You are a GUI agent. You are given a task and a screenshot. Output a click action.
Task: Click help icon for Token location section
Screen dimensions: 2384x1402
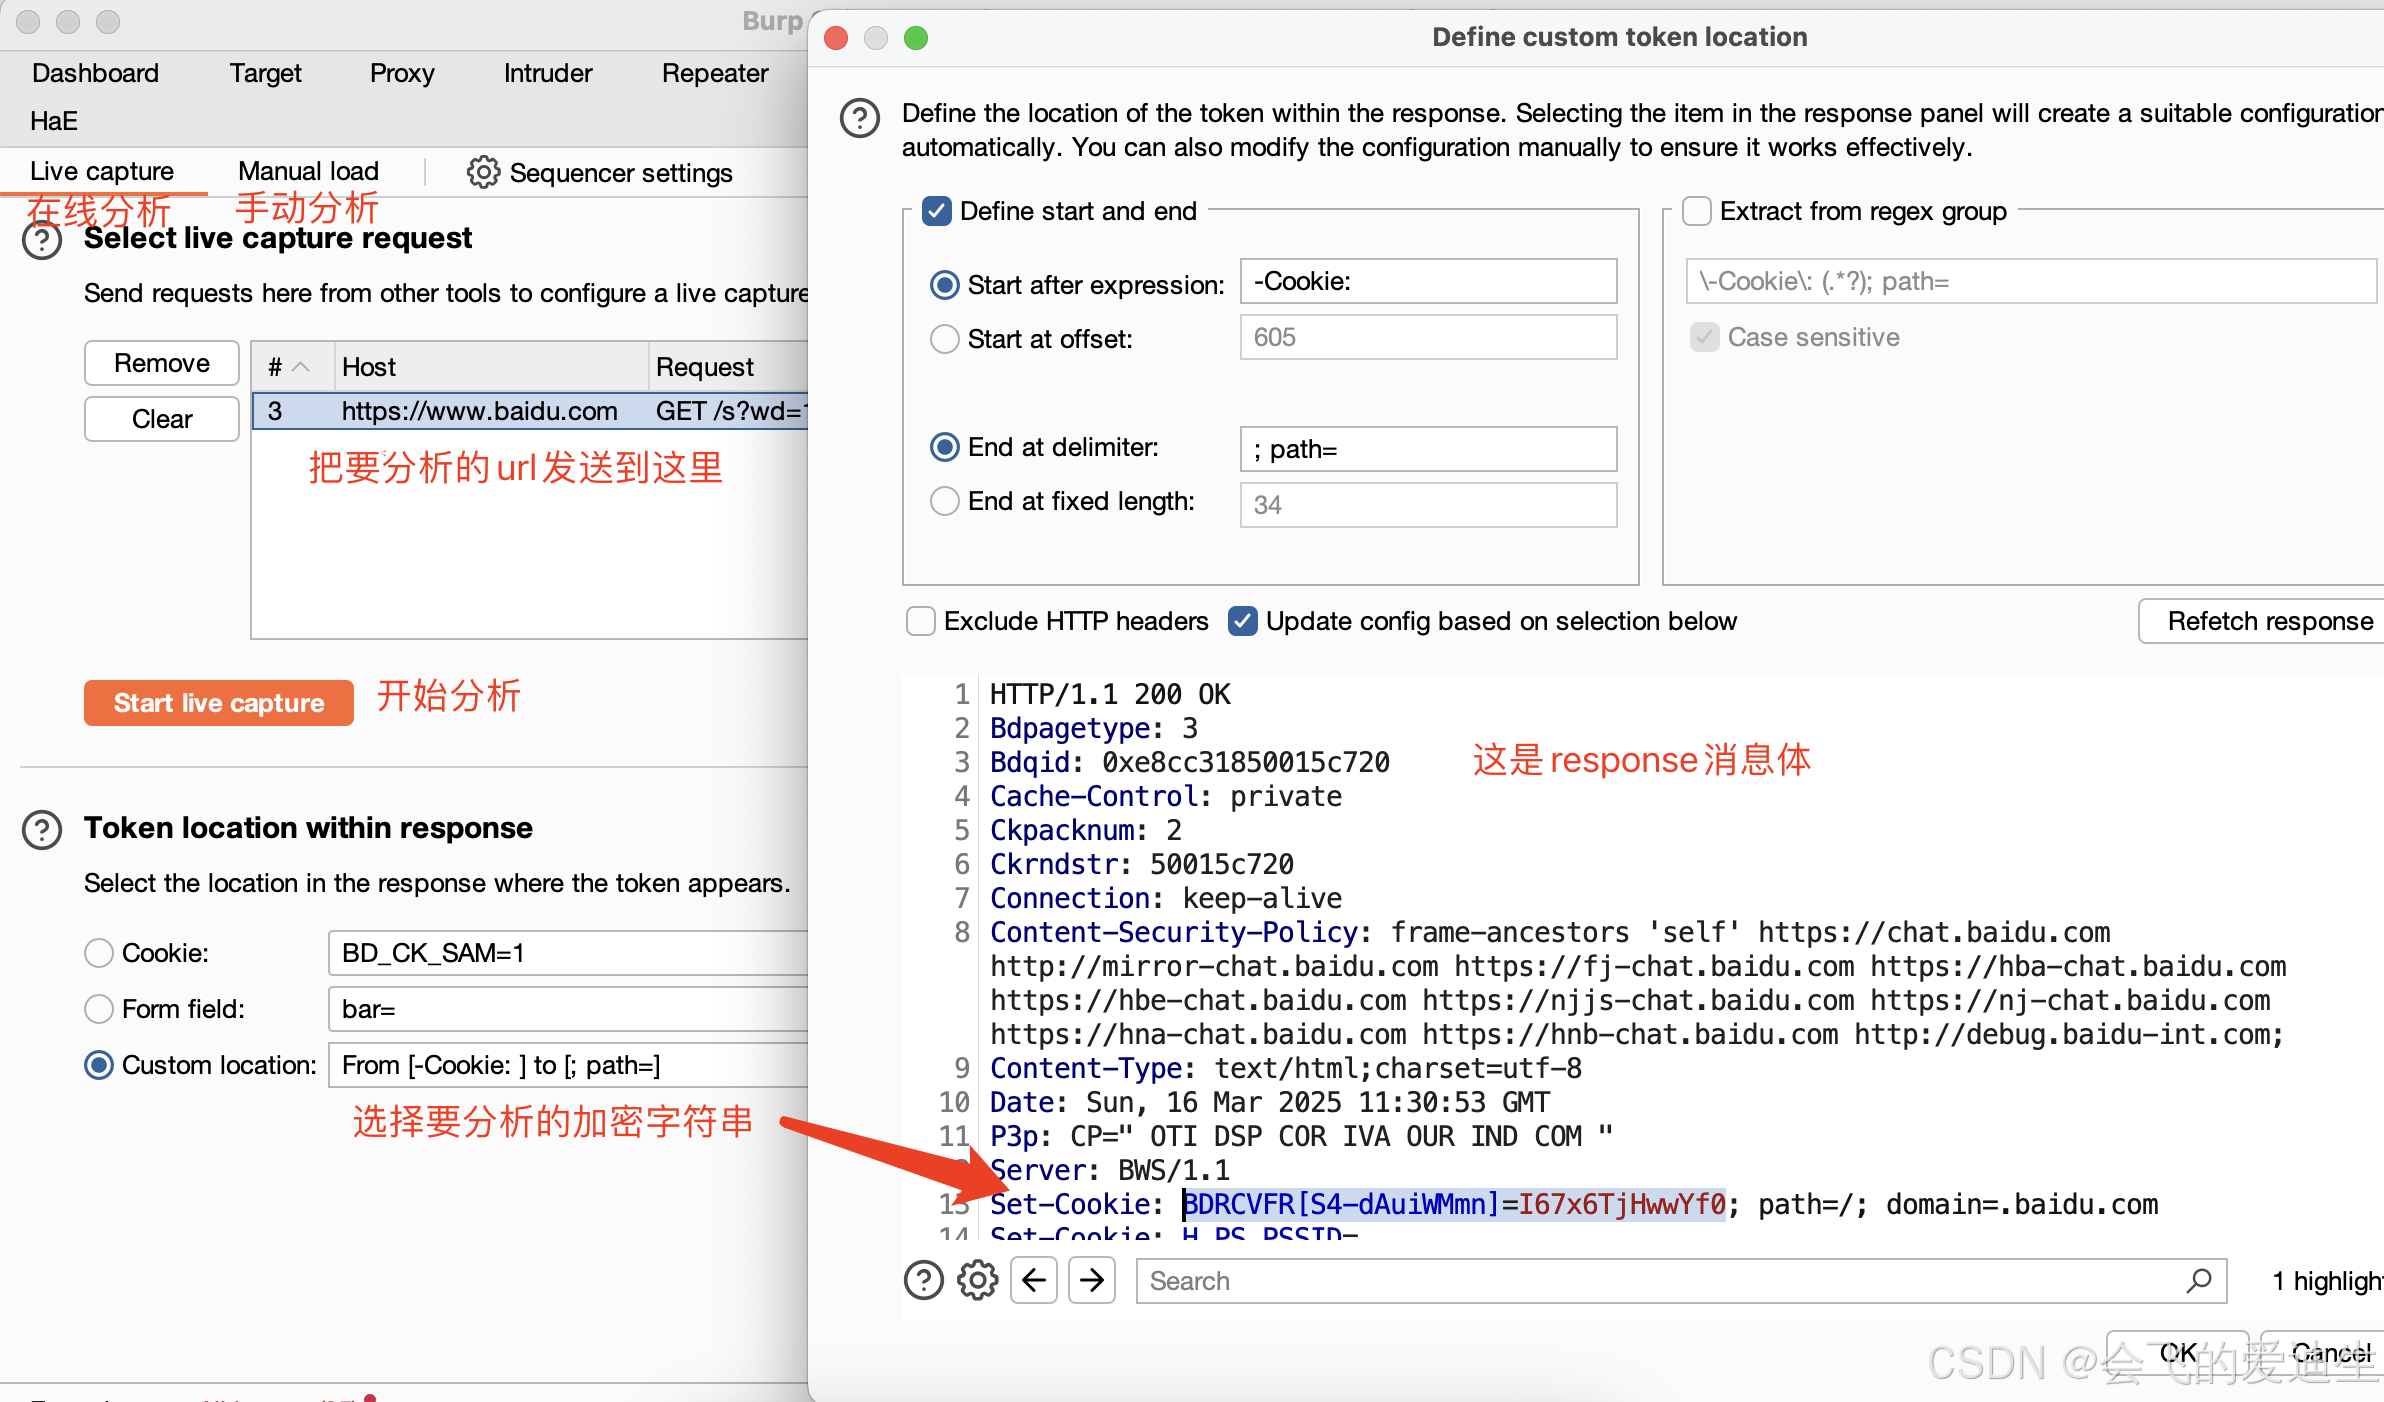coord(42,830)
